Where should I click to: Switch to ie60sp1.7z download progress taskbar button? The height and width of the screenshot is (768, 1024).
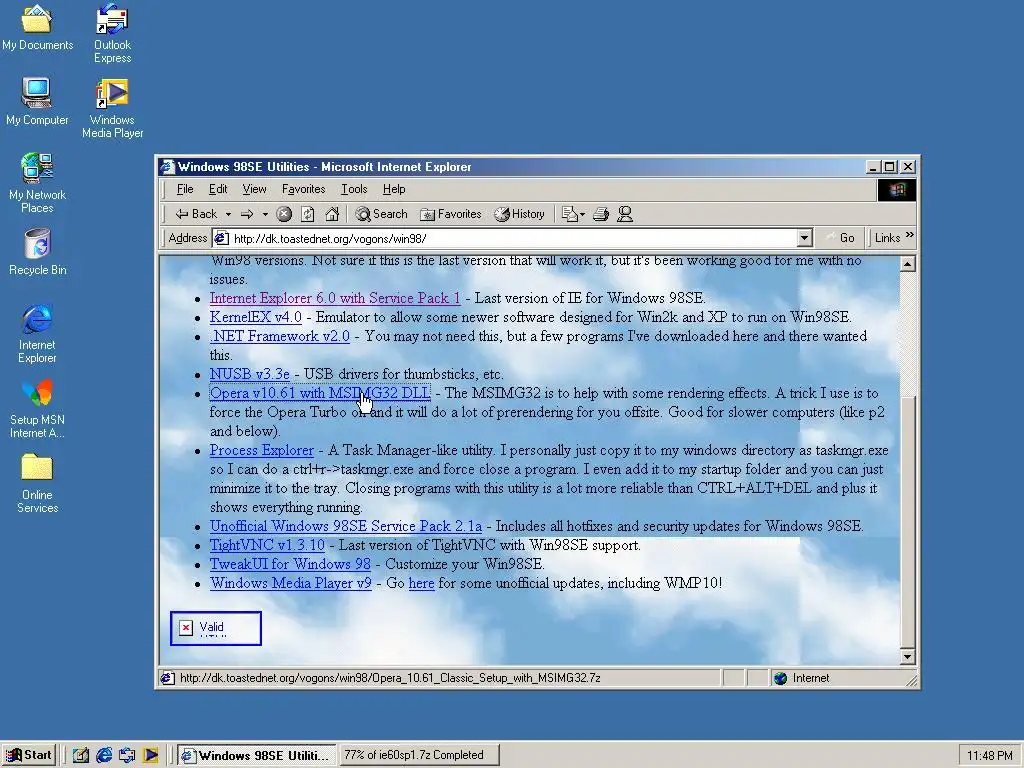(419, 756)
